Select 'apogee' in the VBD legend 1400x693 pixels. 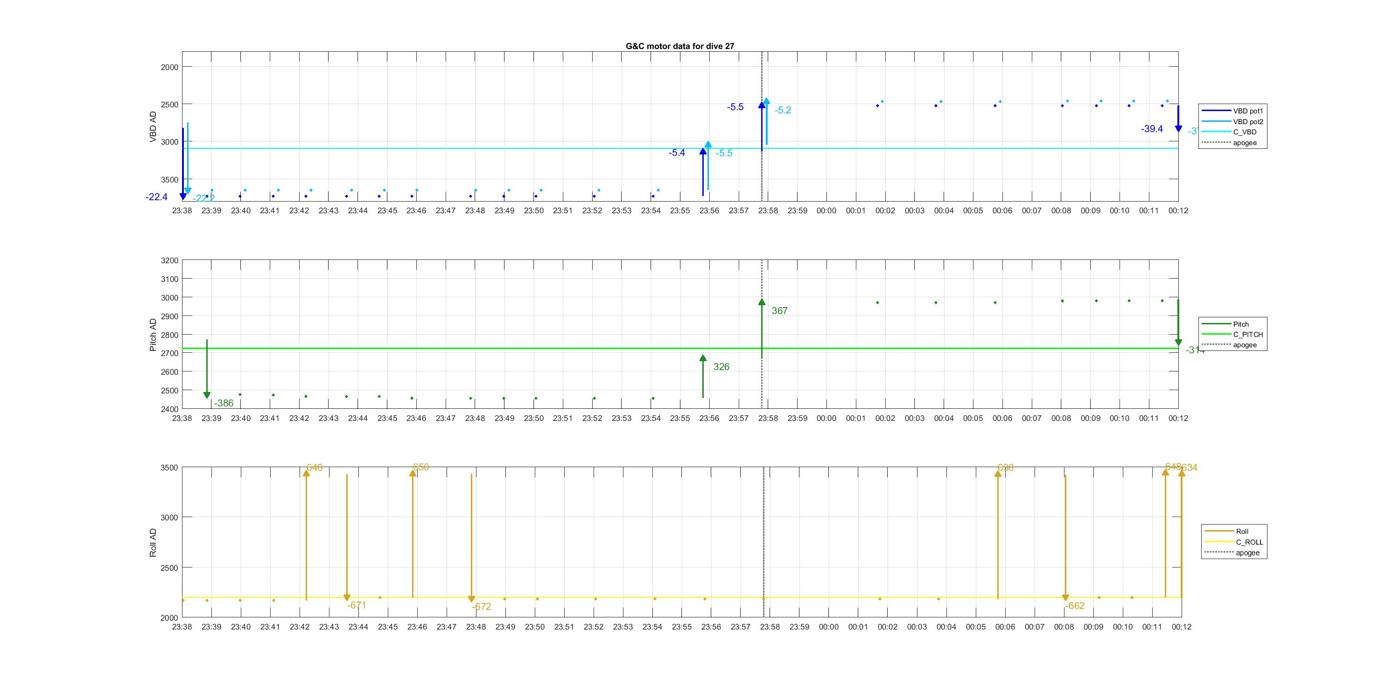coord(1234,142)
